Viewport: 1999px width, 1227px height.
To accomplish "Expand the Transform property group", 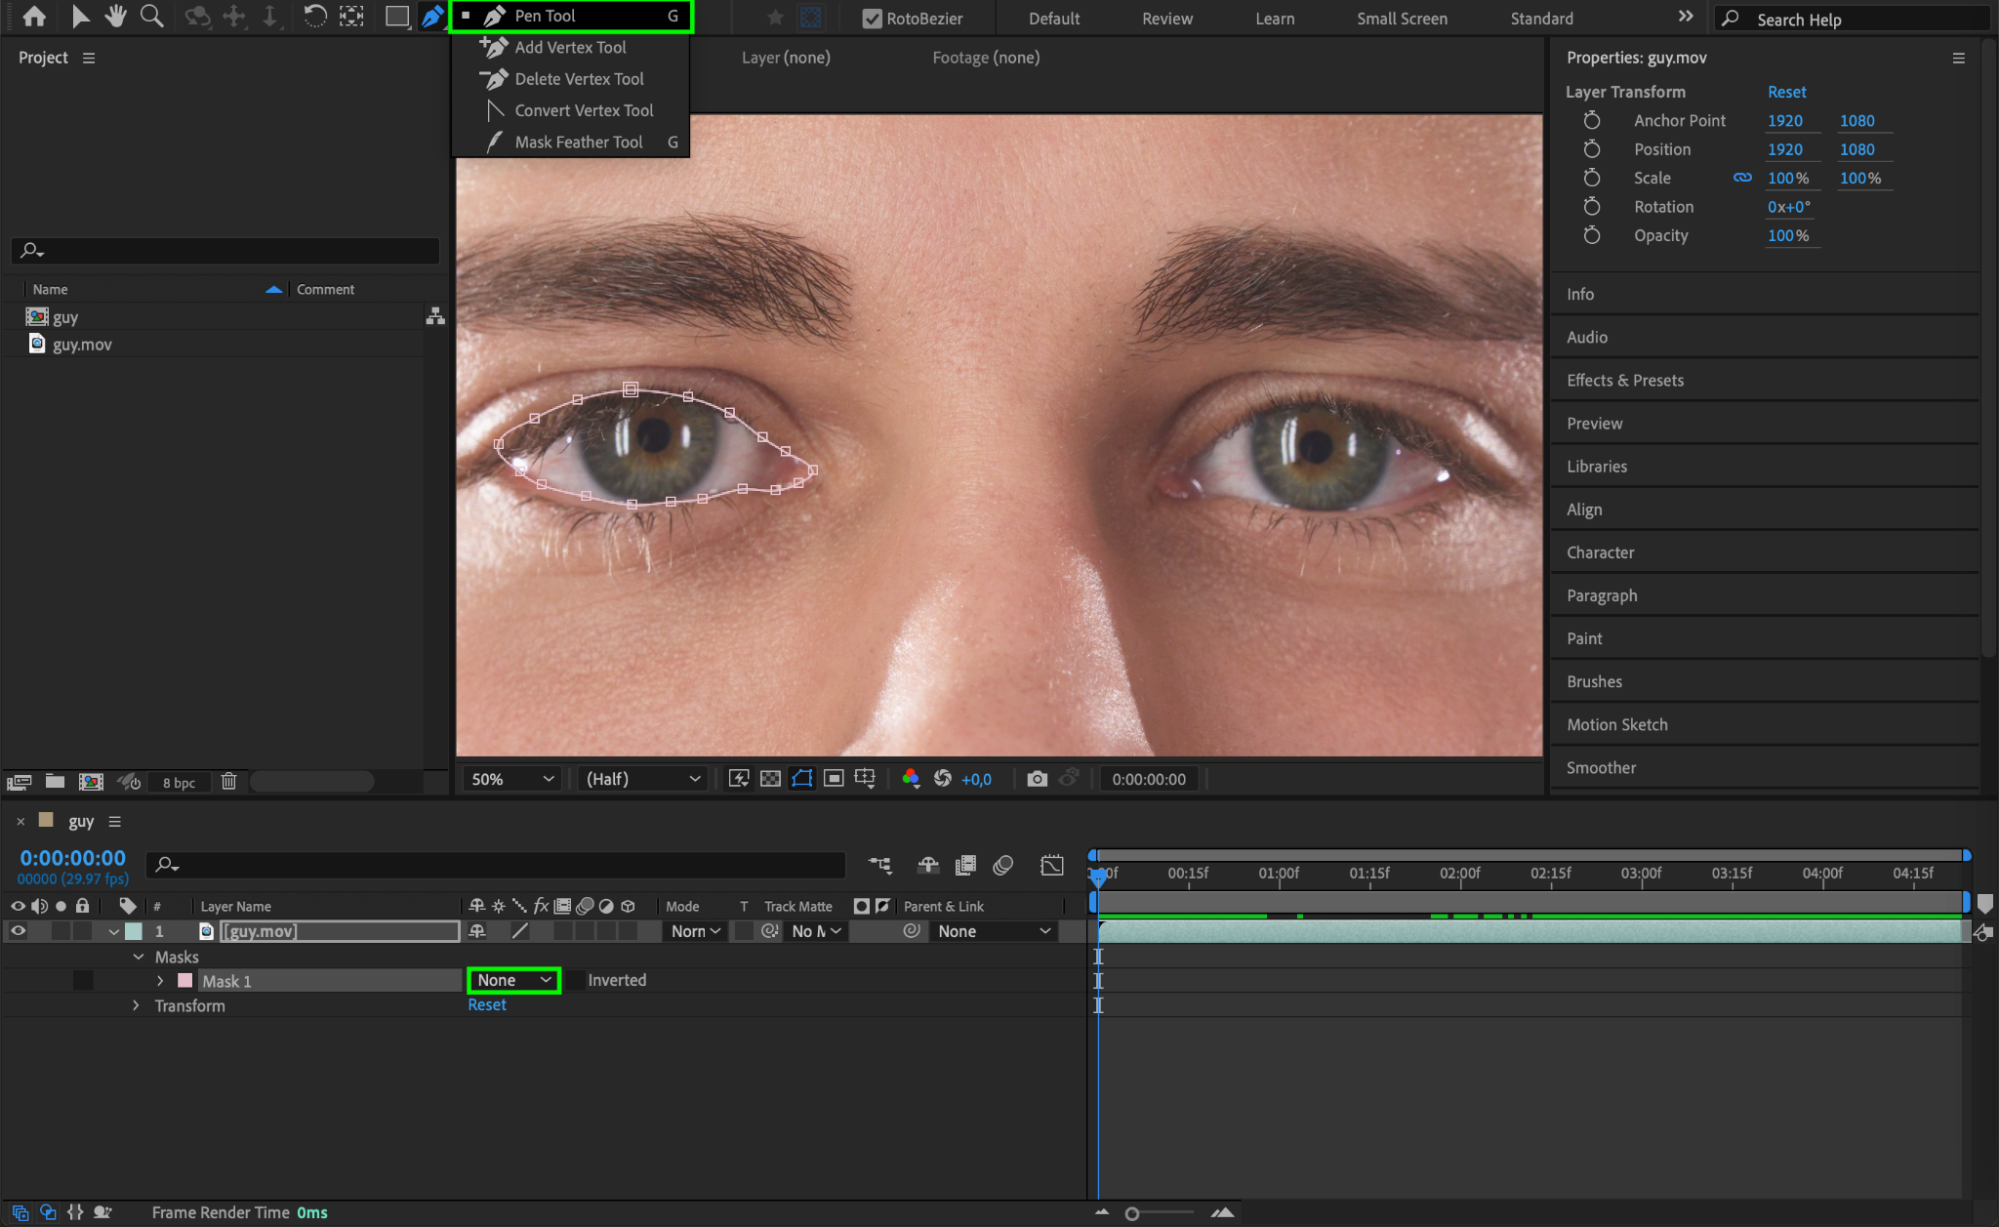I will tap(136, 1006).
